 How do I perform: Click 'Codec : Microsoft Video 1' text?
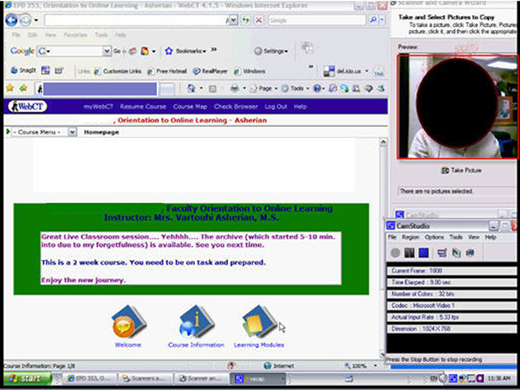tap(423, 305)
